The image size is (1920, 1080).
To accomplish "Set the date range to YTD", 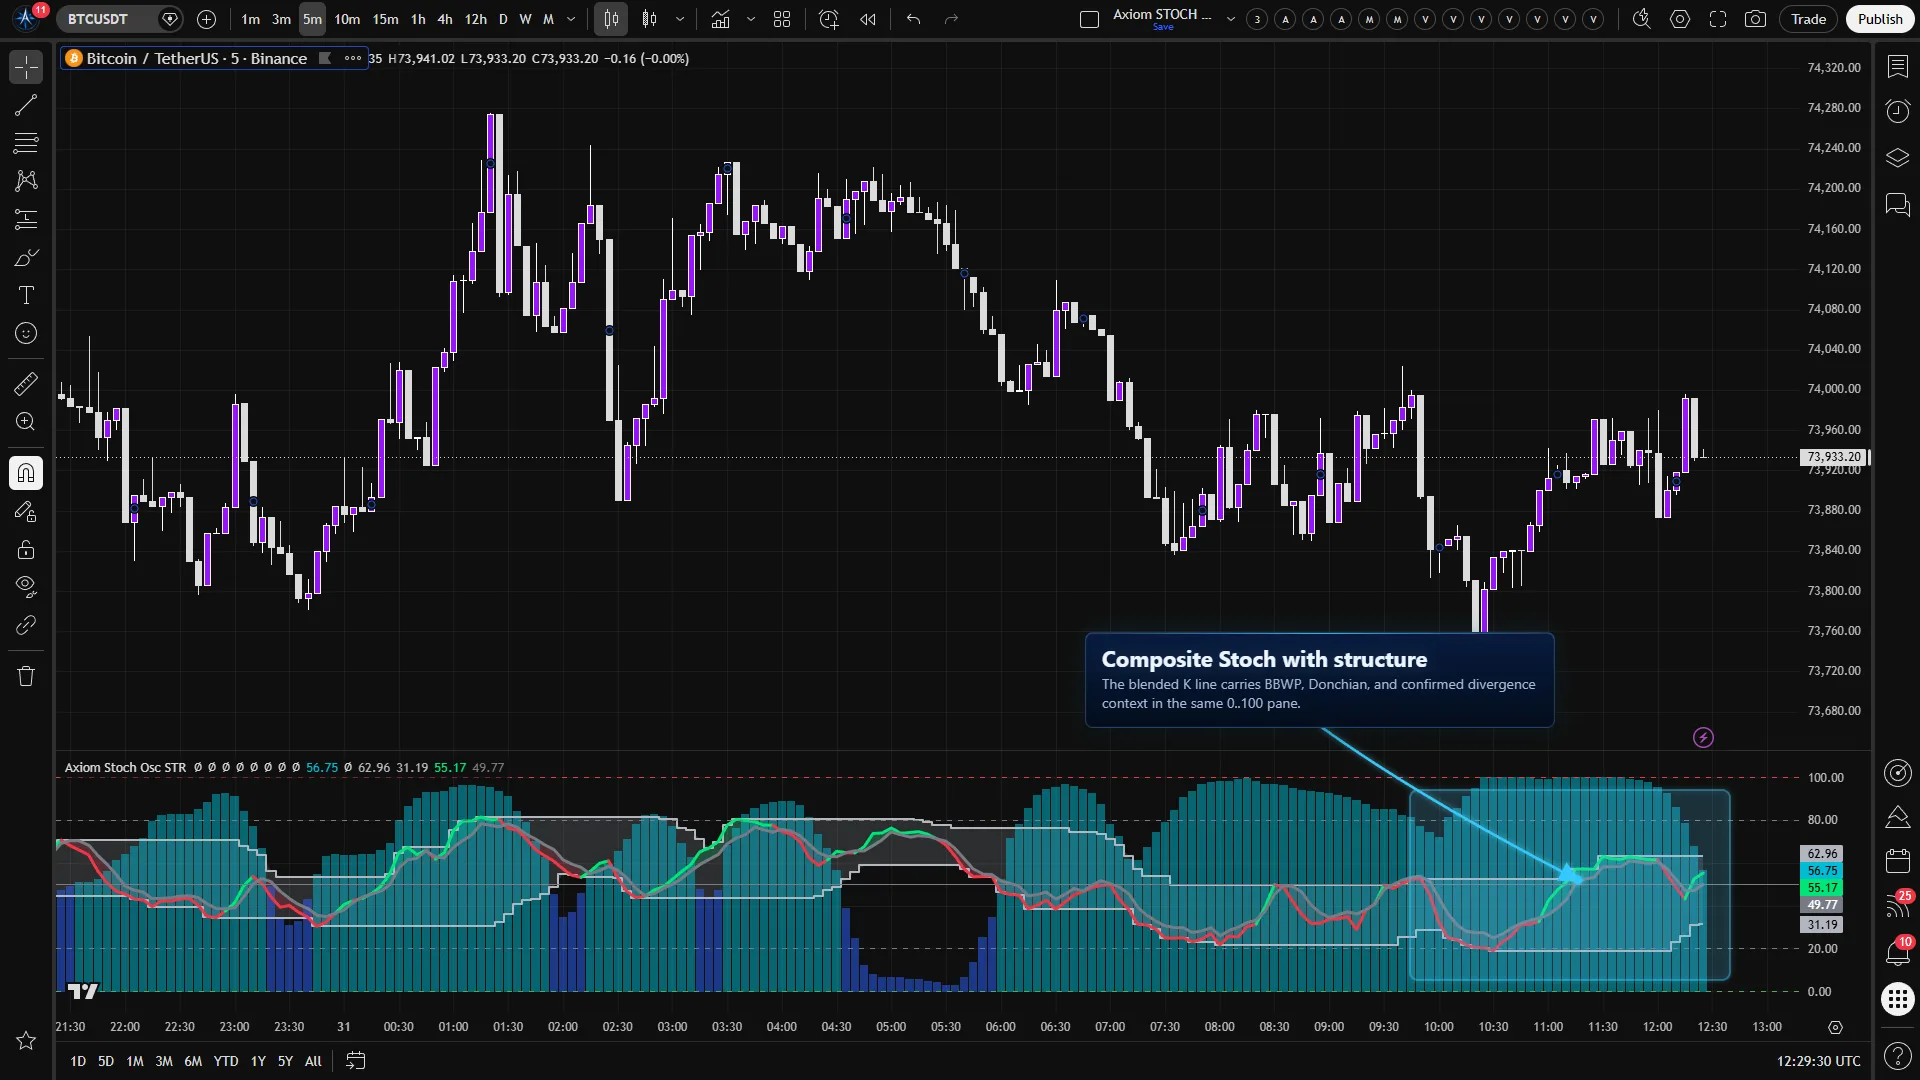I will tap(226, 1061).
